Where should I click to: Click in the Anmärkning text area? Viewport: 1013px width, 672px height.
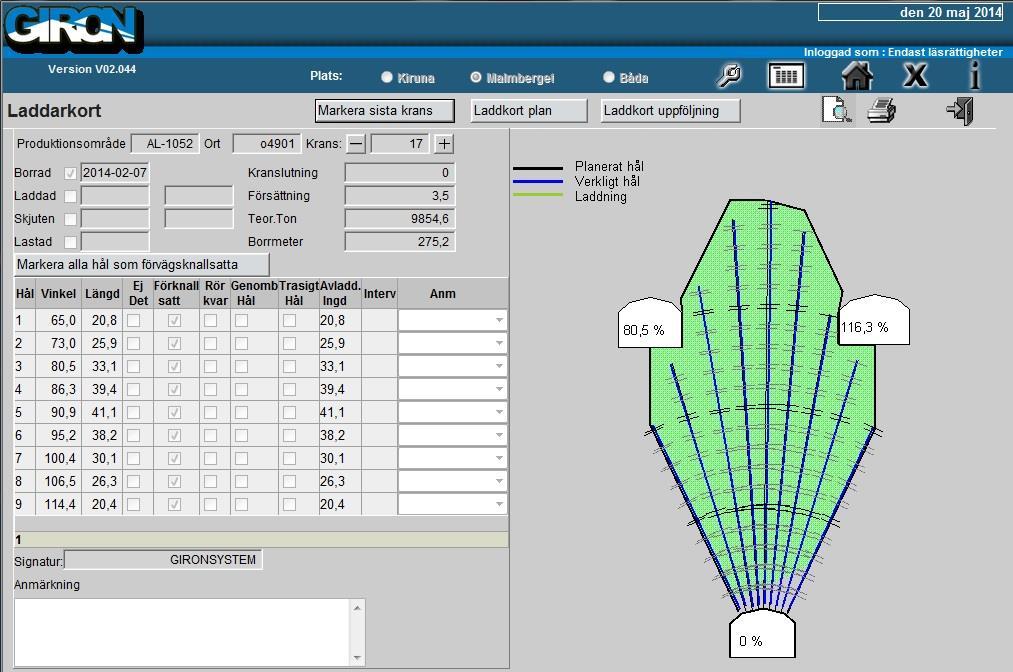(x=183, y=632)
